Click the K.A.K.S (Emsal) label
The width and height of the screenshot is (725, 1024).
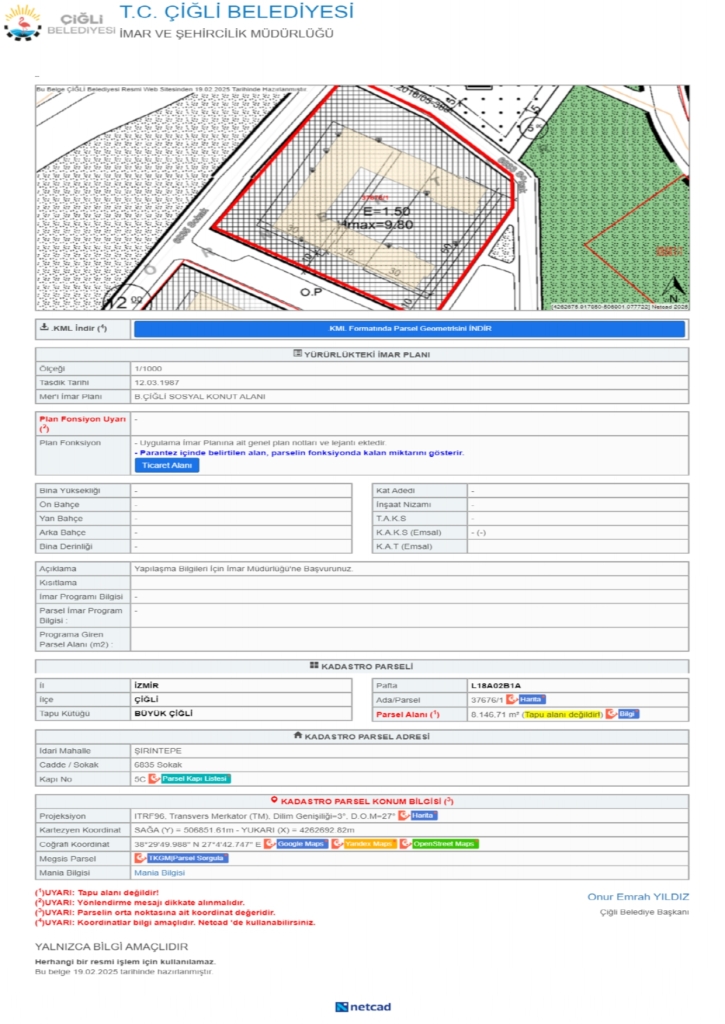[x=409, y=532]
